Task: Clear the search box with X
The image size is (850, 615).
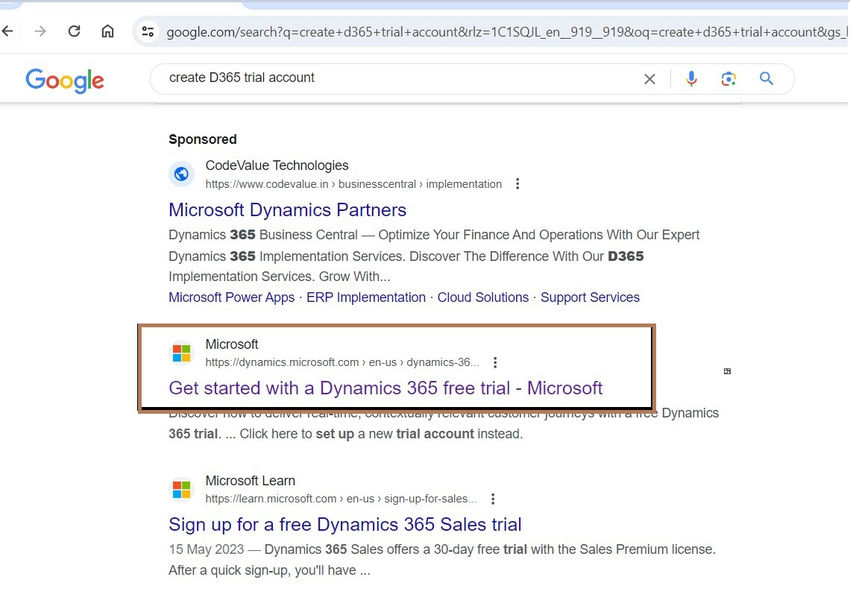Action: [649, 79]
